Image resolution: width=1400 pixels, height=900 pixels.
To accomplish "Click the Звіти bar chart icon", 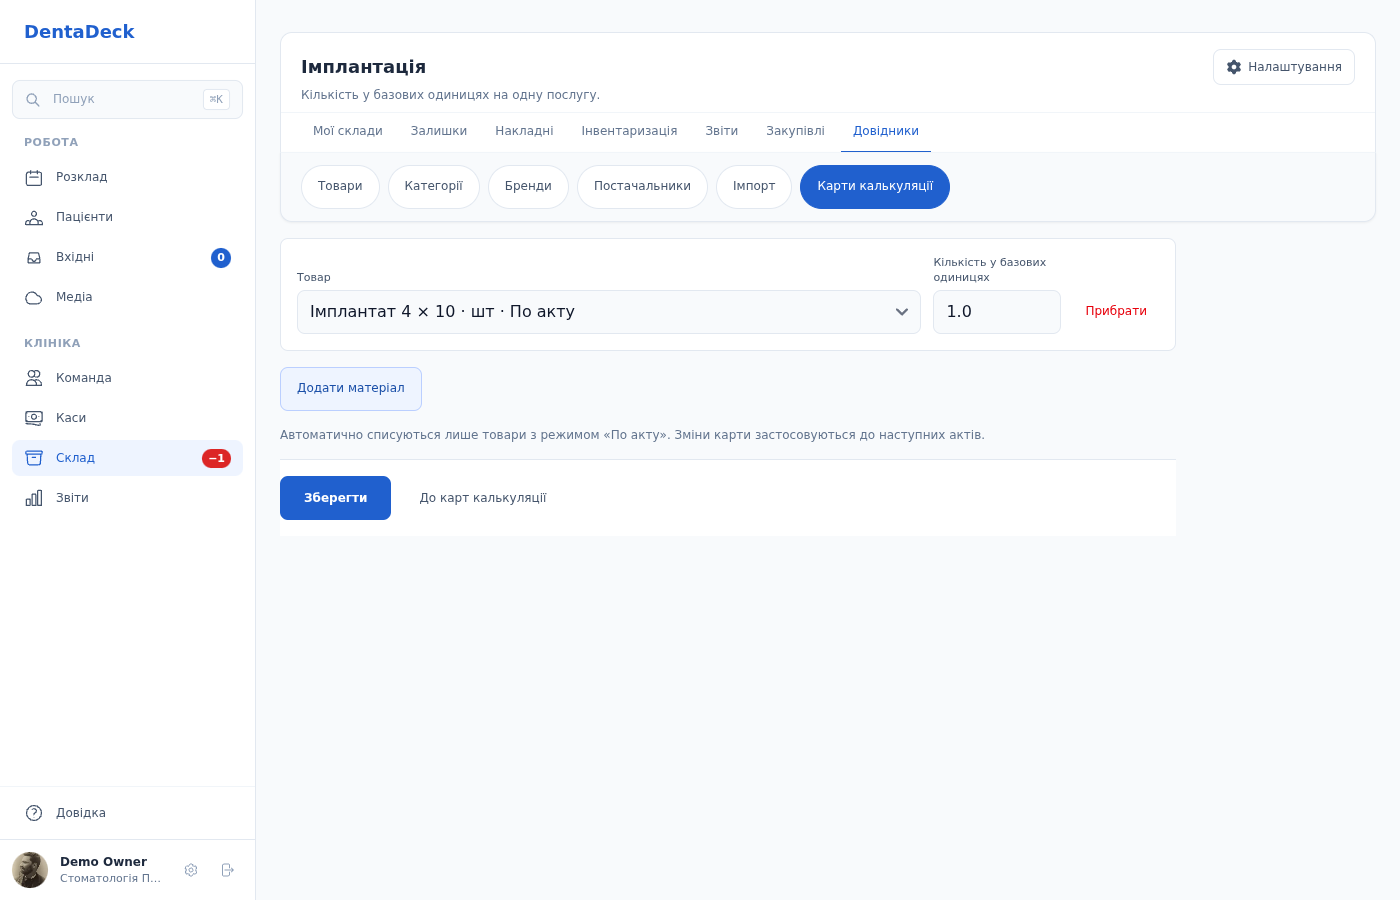I will (34, 498).
